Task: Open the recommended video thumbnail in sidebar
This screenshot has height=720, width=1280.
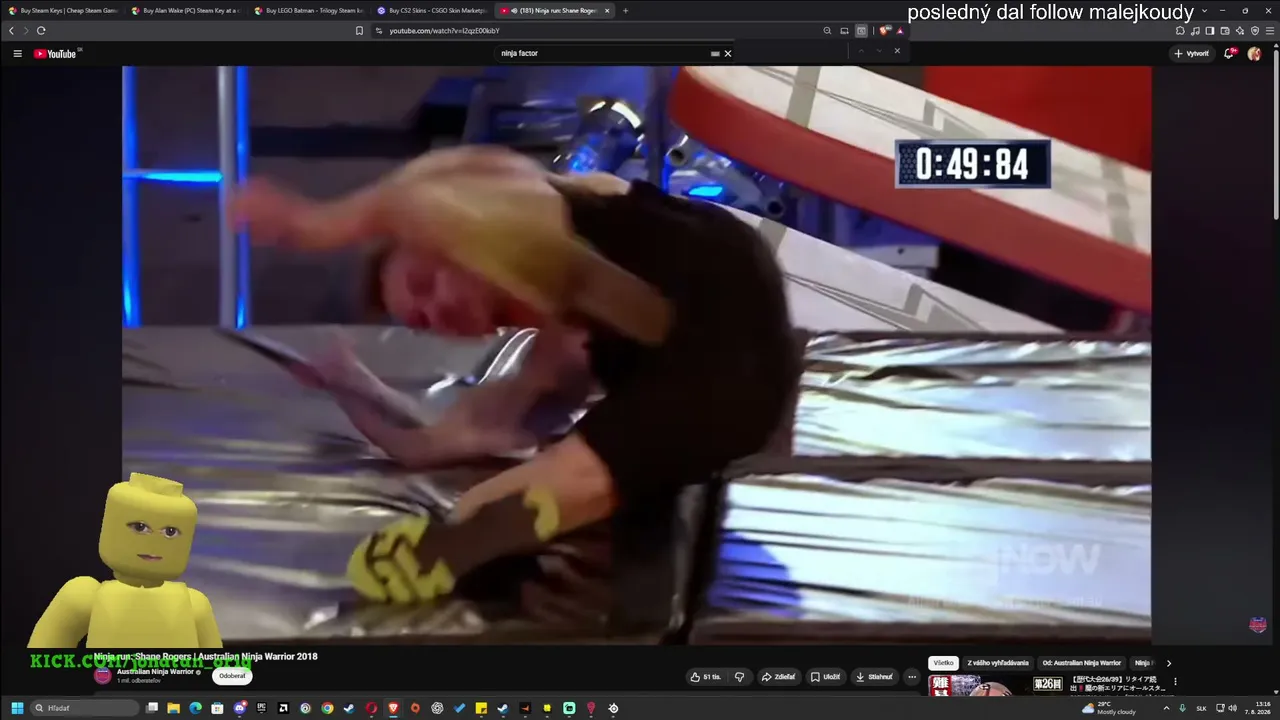Action: click(996, 685)
